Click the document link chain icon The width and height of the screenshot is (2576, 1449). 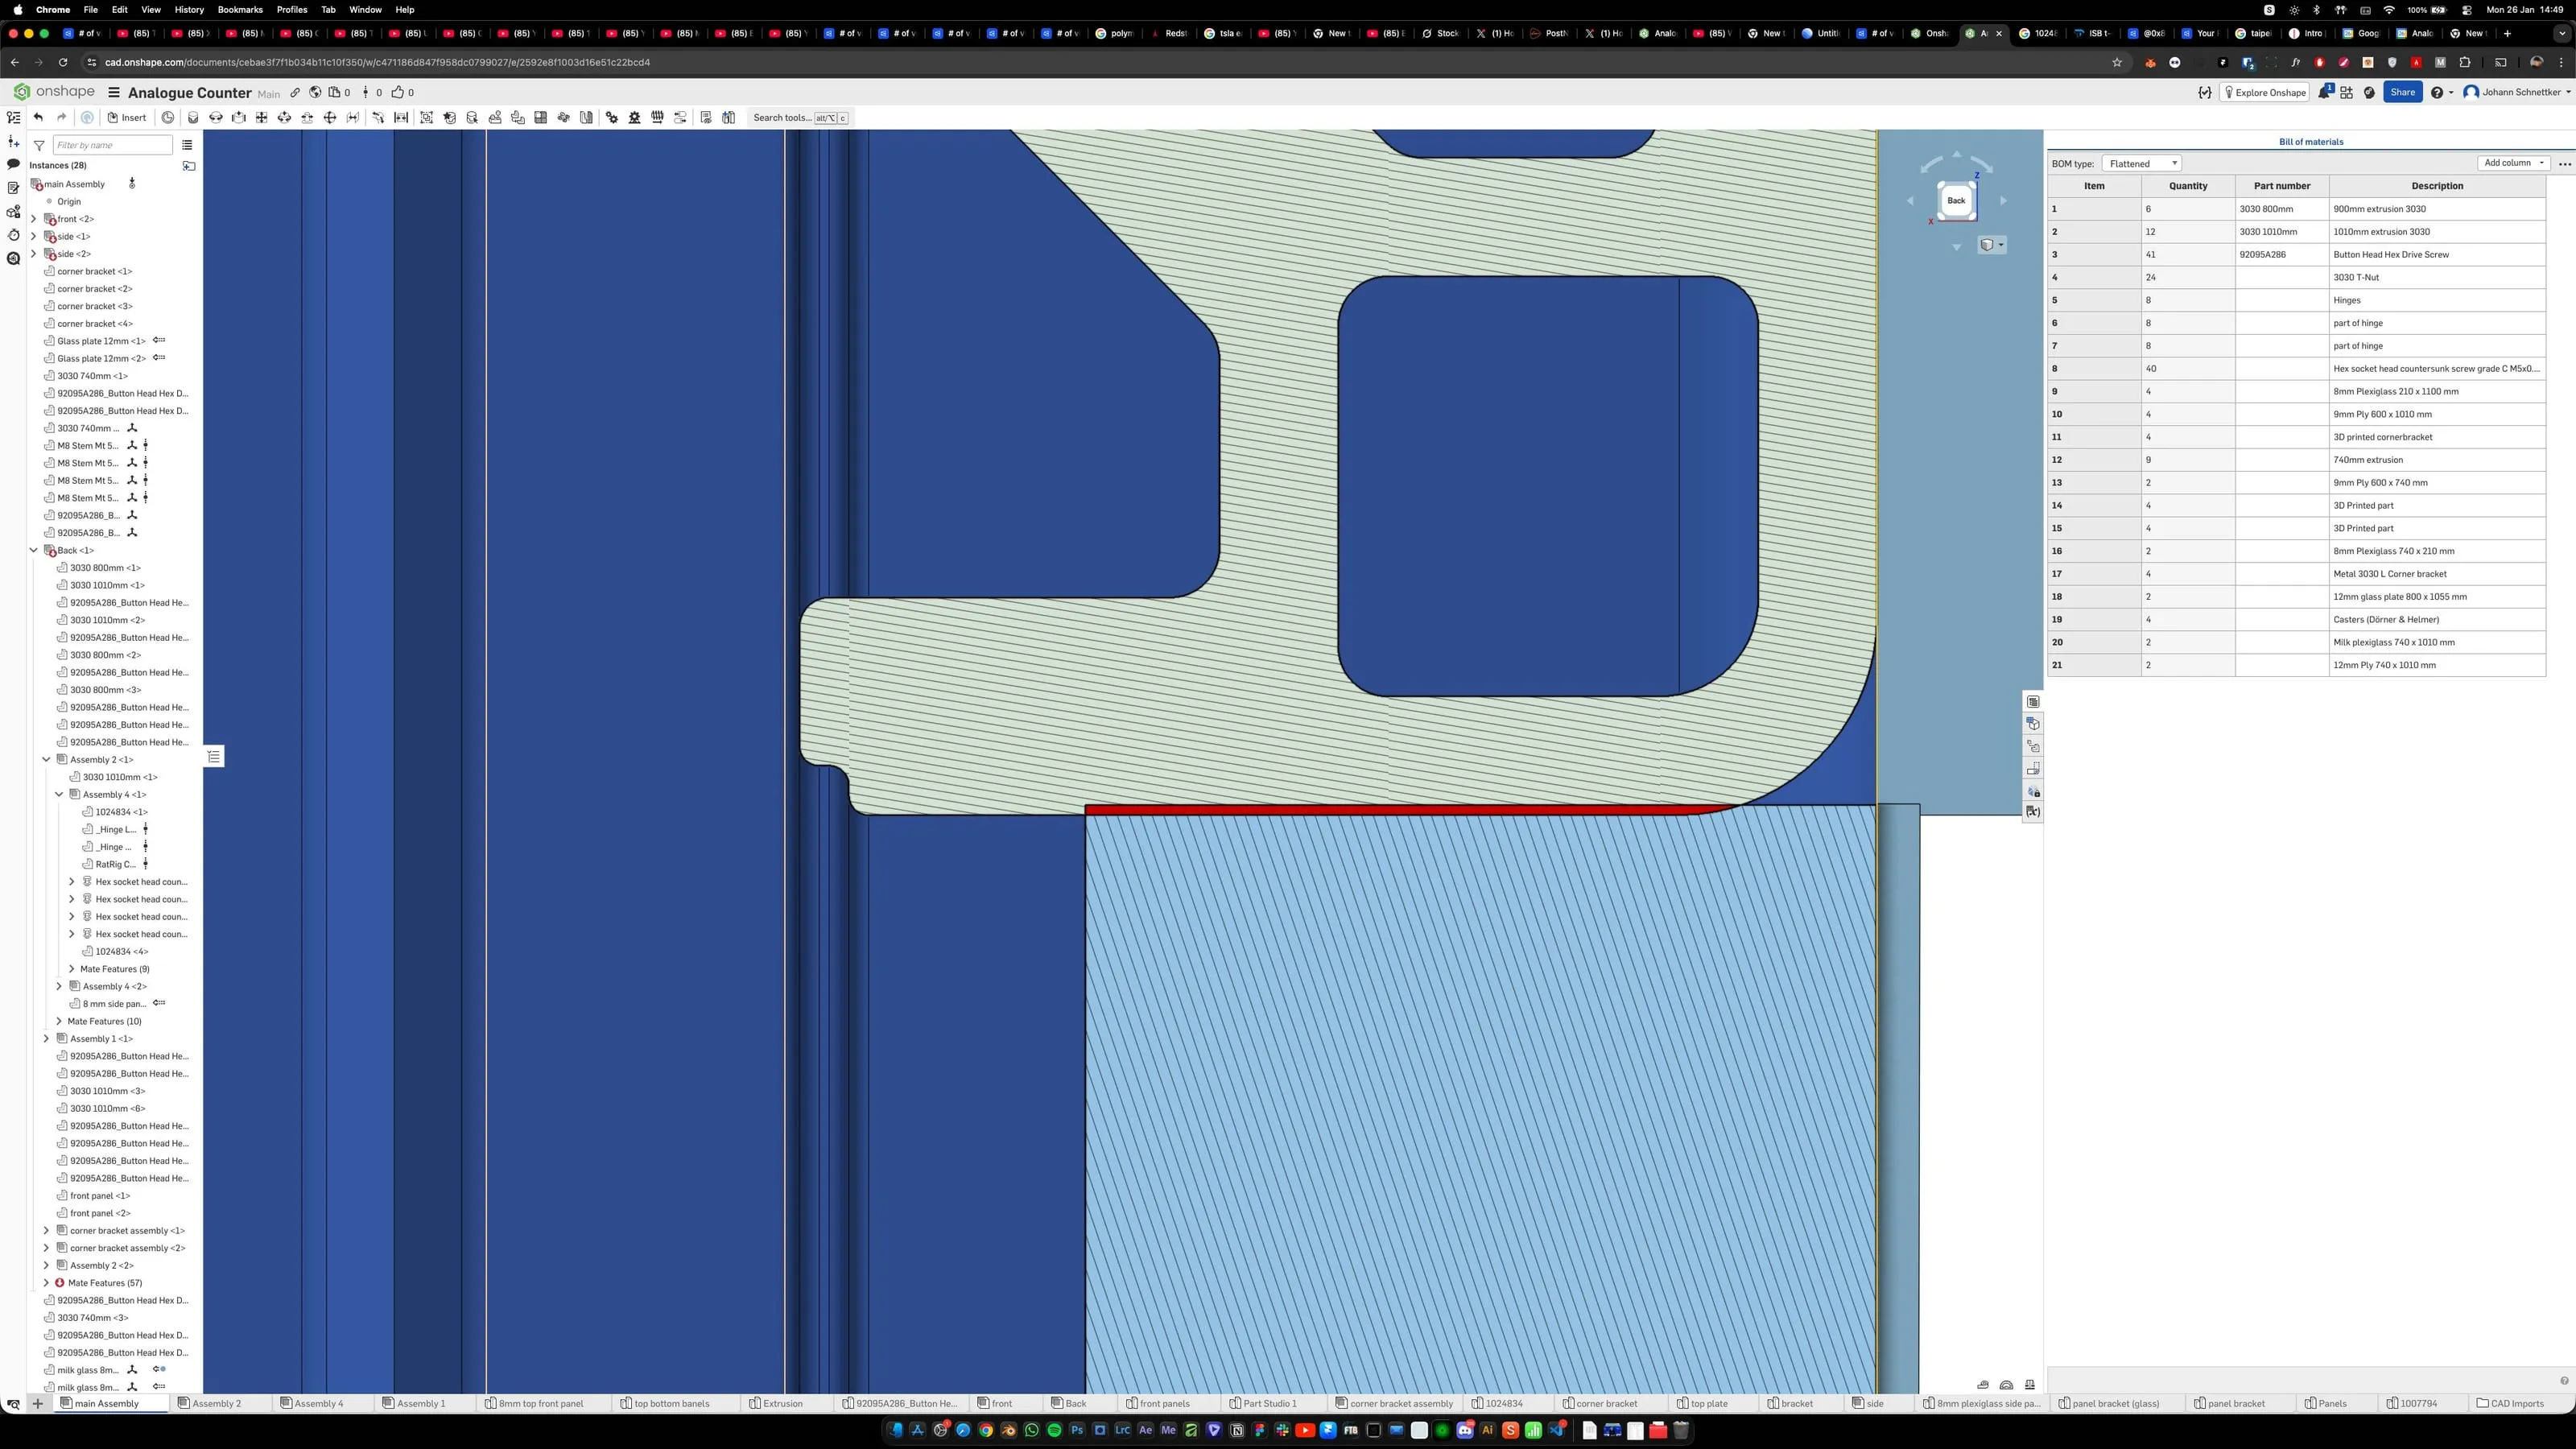tap(295, 92)
